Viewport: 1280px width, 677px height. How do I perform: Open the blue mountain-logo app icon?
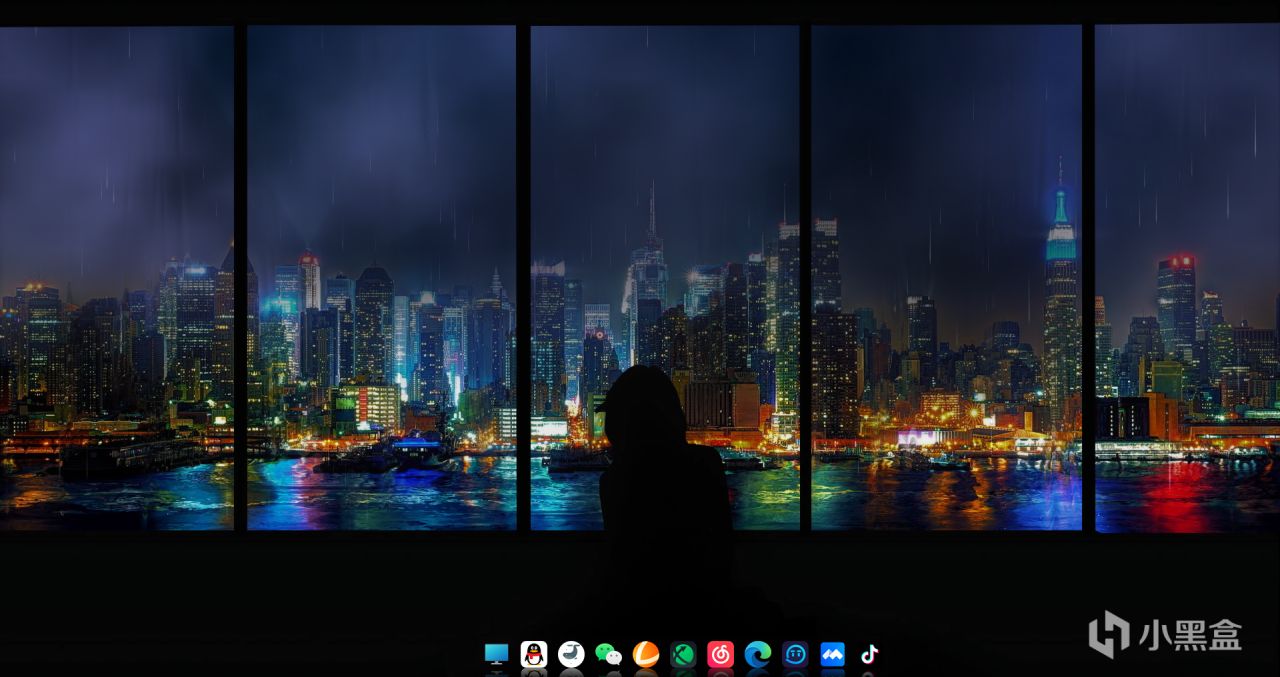(832, 654)
